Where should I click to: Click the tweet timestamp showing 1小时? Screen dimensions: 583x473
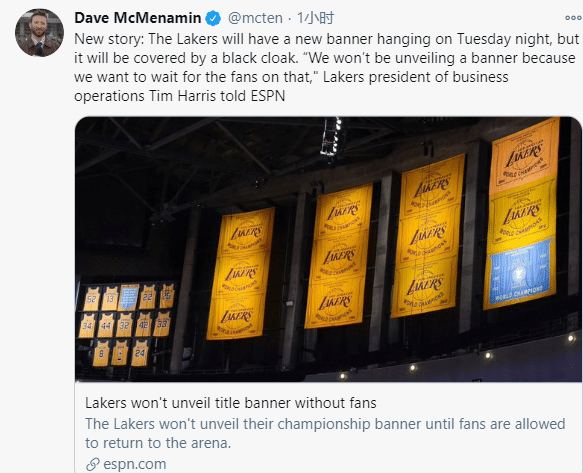click(x=316, y=18)
